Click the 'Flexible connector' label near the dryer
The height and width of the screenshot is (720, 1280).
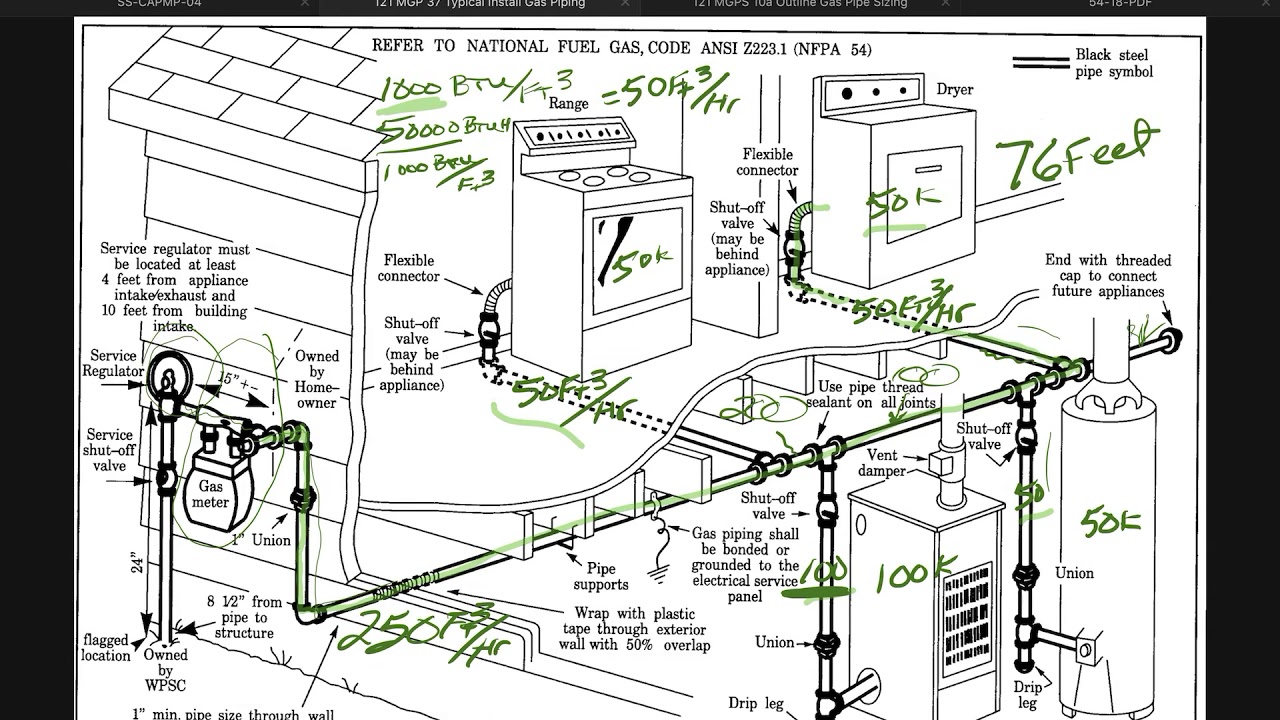[768, 162]
